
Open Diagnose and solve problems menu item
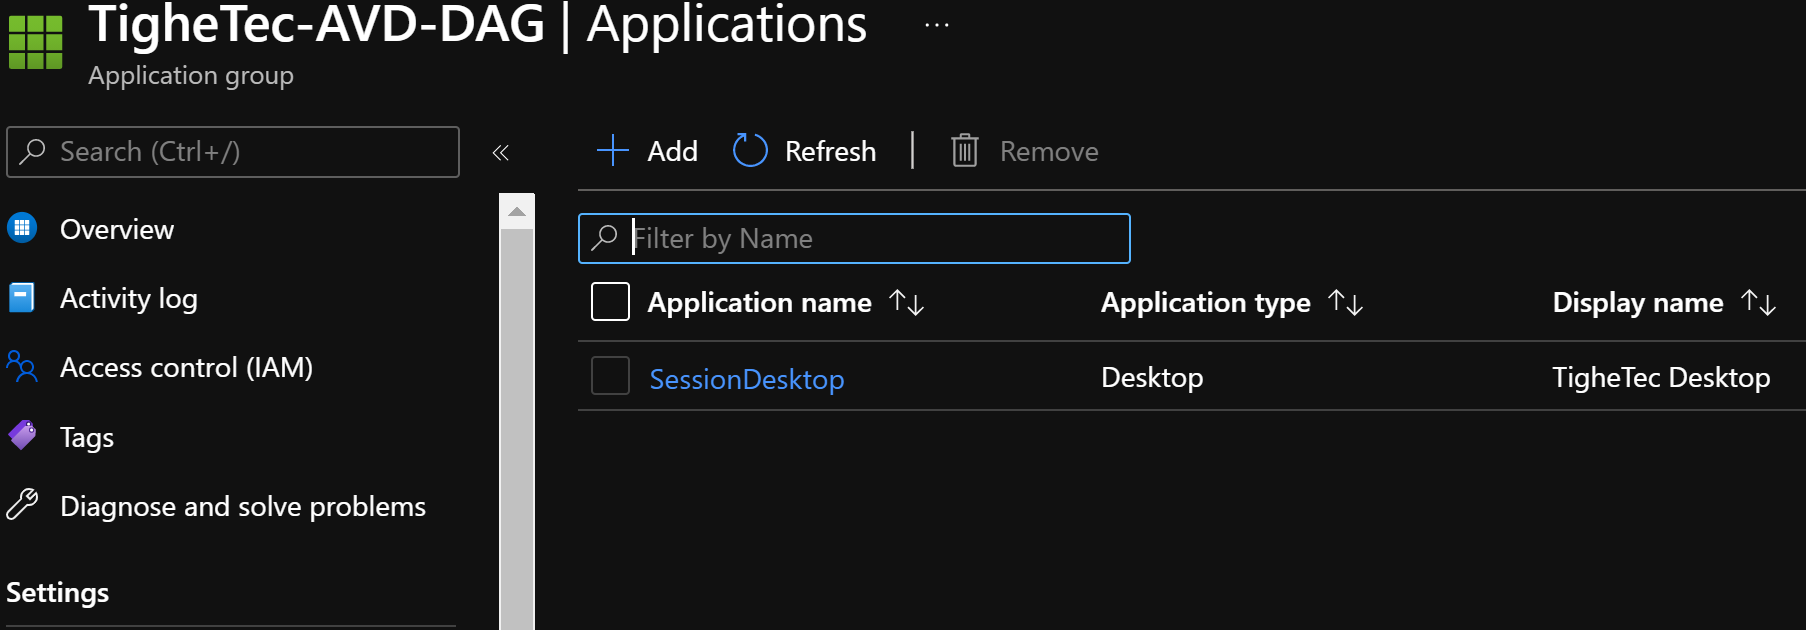[x=243, y=506]
